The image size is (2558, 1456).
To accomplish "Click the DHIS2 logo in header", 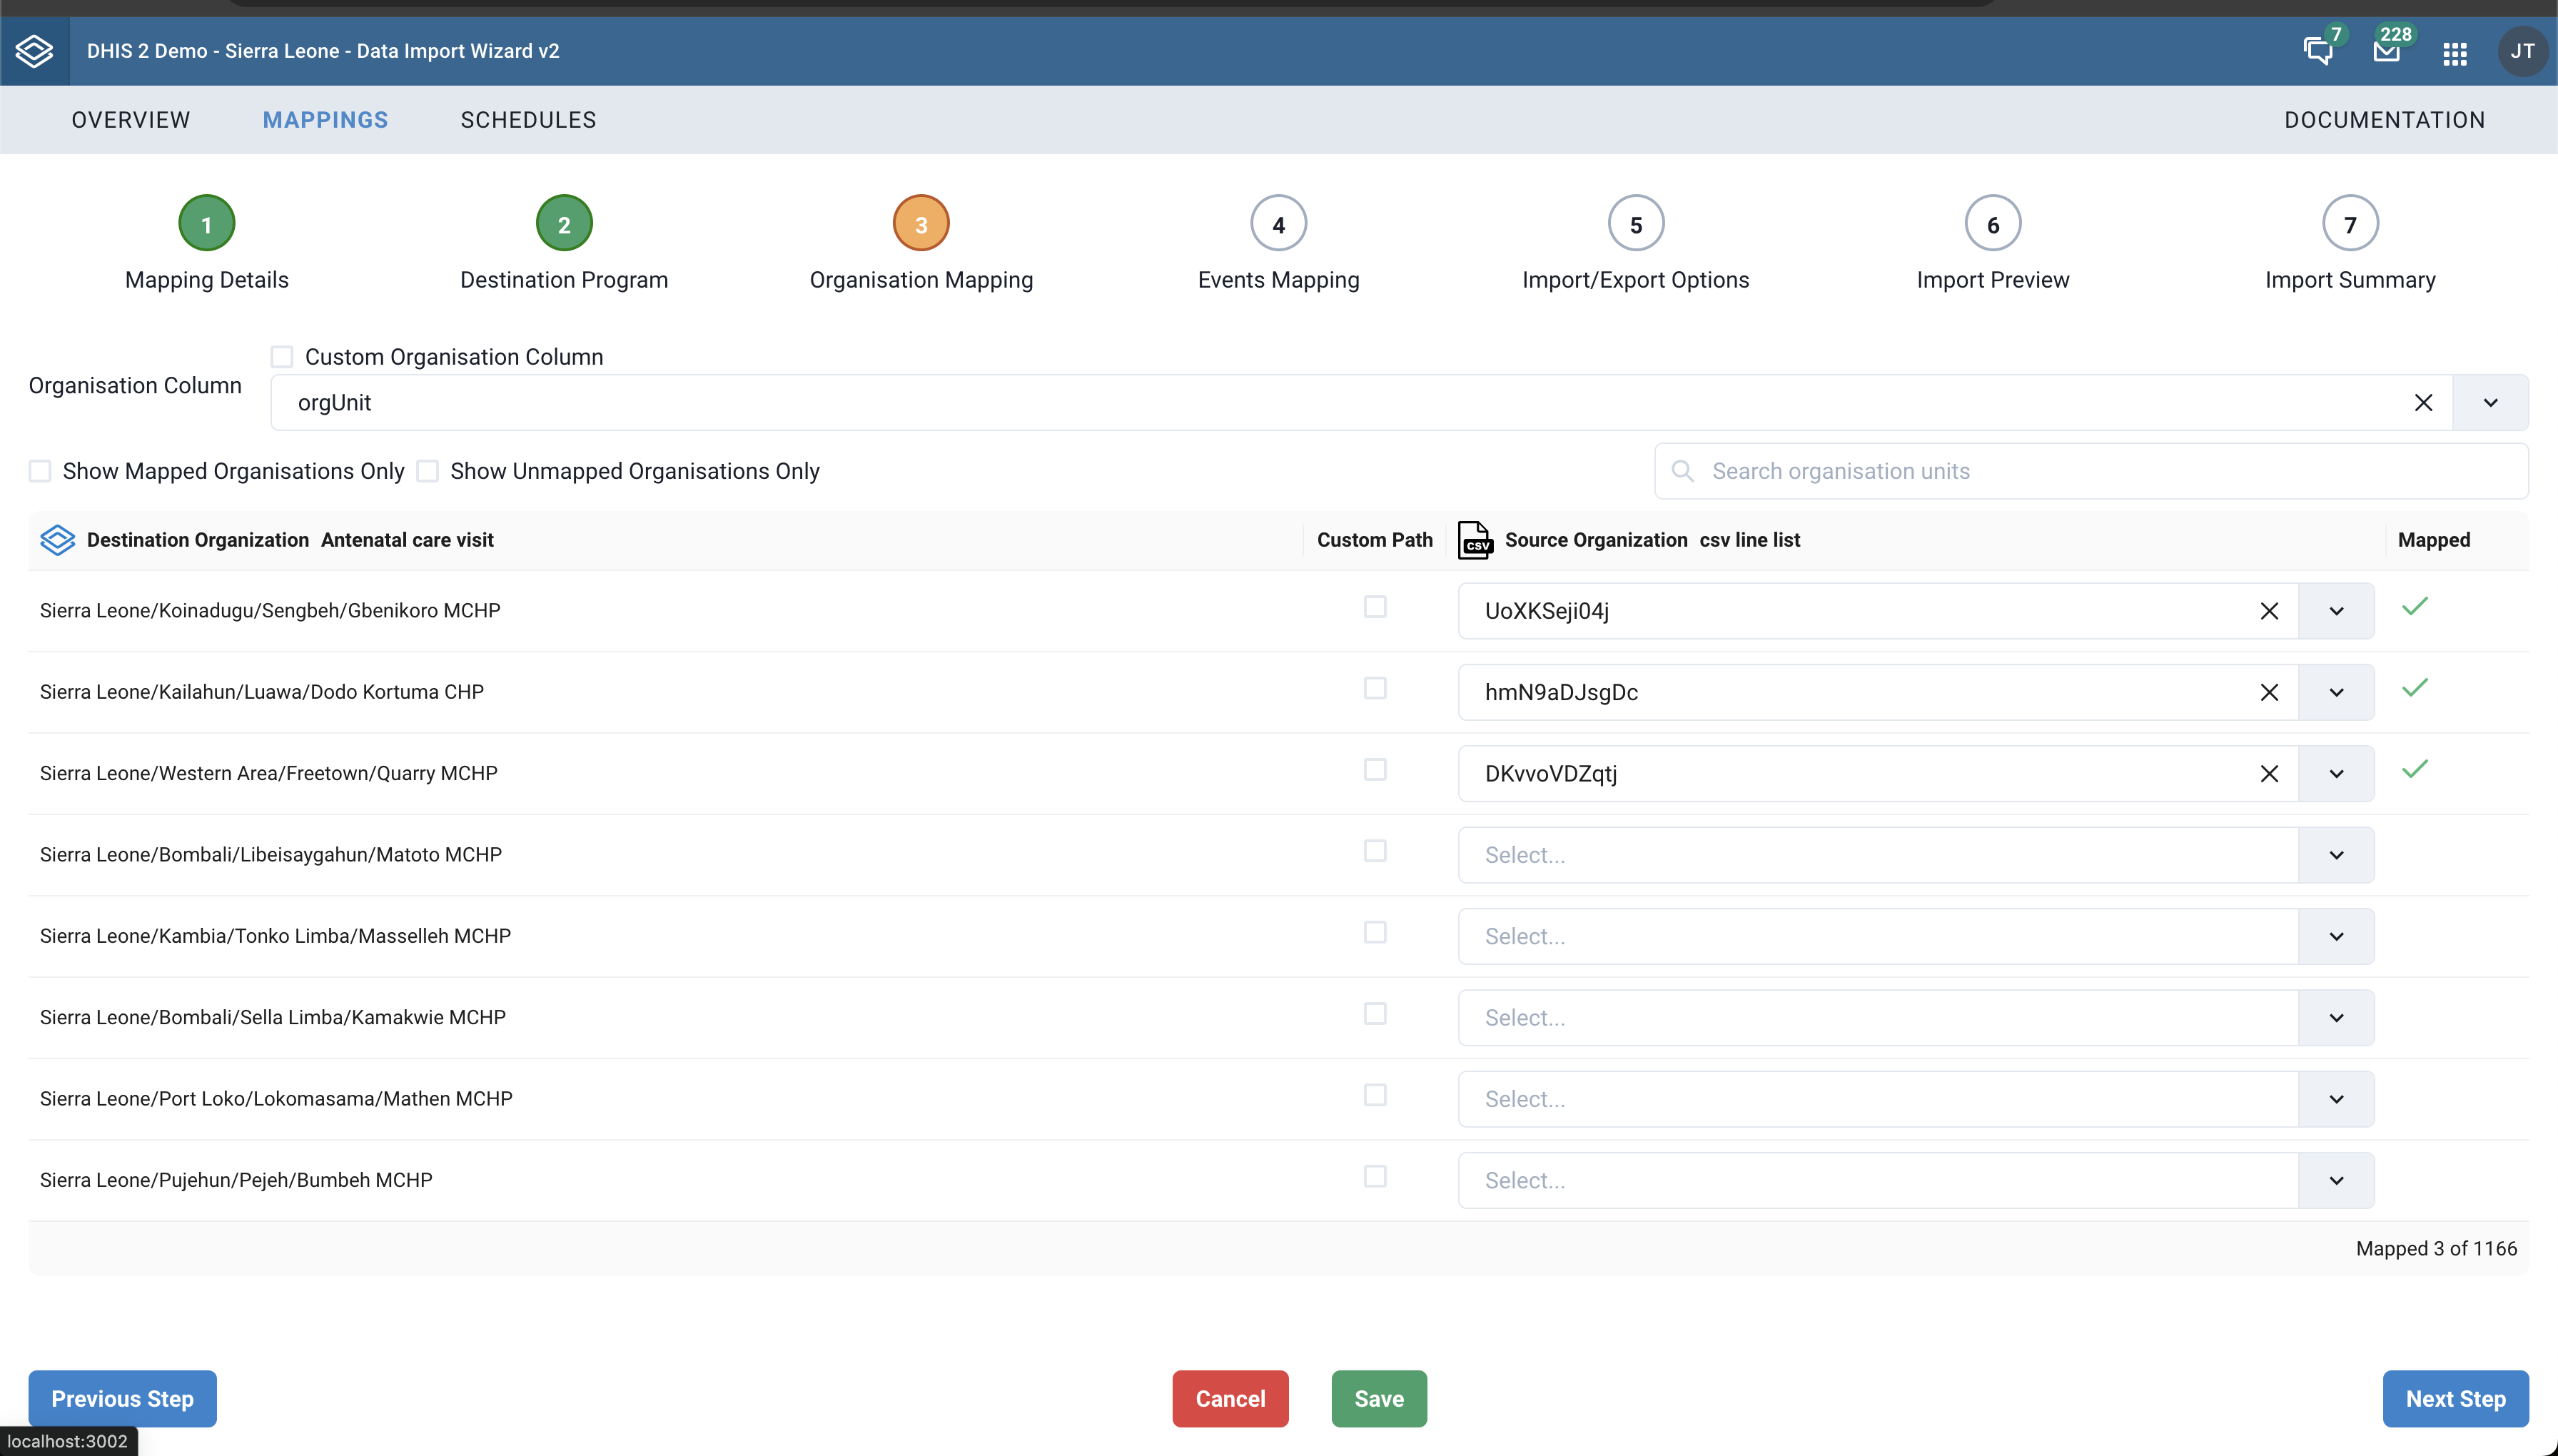I will click(x=34, y=51).
